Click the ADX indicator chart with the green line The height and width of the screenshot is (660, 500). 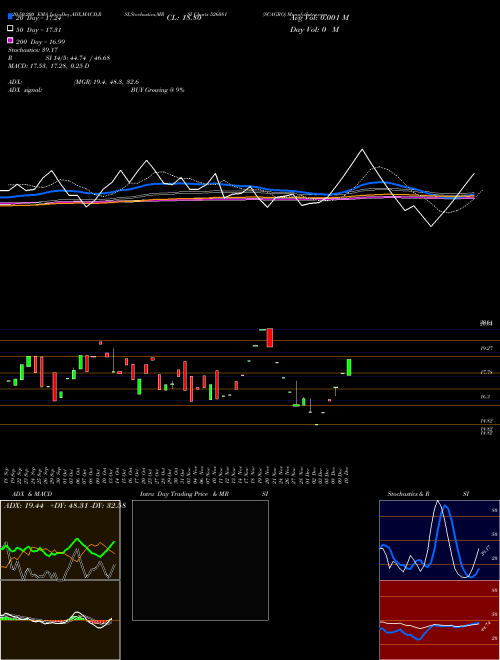point(60,540)
